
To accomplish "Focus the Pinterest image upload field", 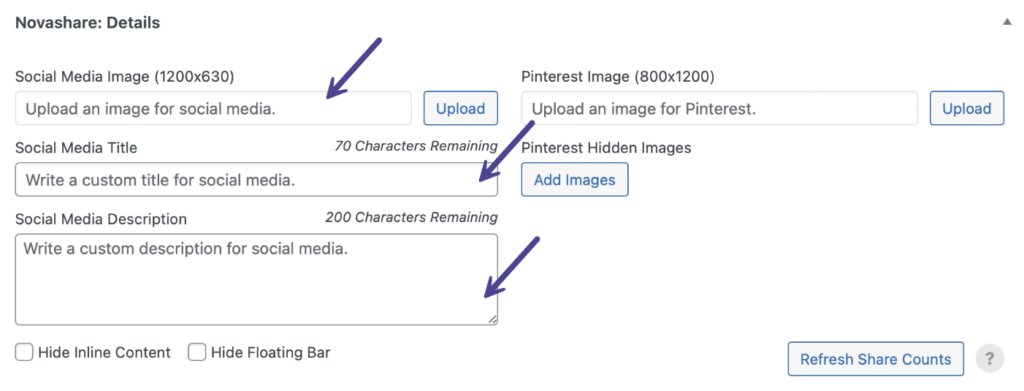I will click(x=720, y=108).
